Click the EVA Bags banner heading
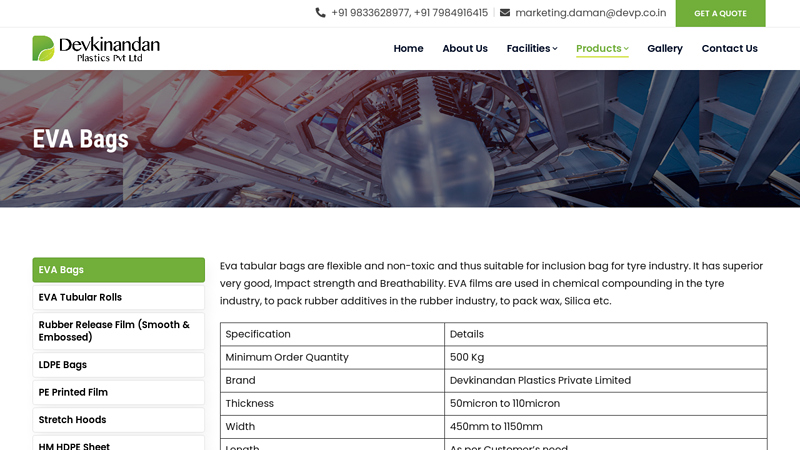 coord(81,139)
